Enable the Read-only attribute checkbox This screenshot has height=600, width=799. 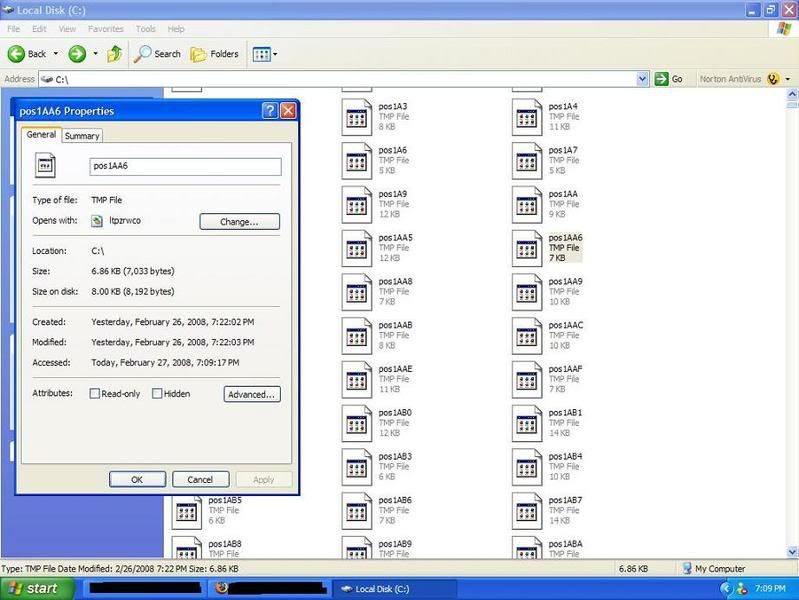95,394
